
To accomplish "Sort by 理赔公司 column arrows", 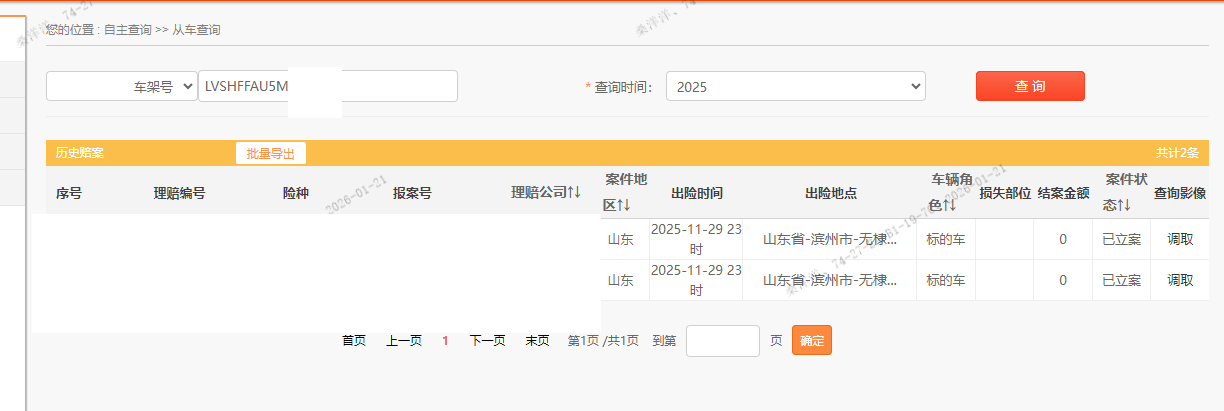I will 574,192.
